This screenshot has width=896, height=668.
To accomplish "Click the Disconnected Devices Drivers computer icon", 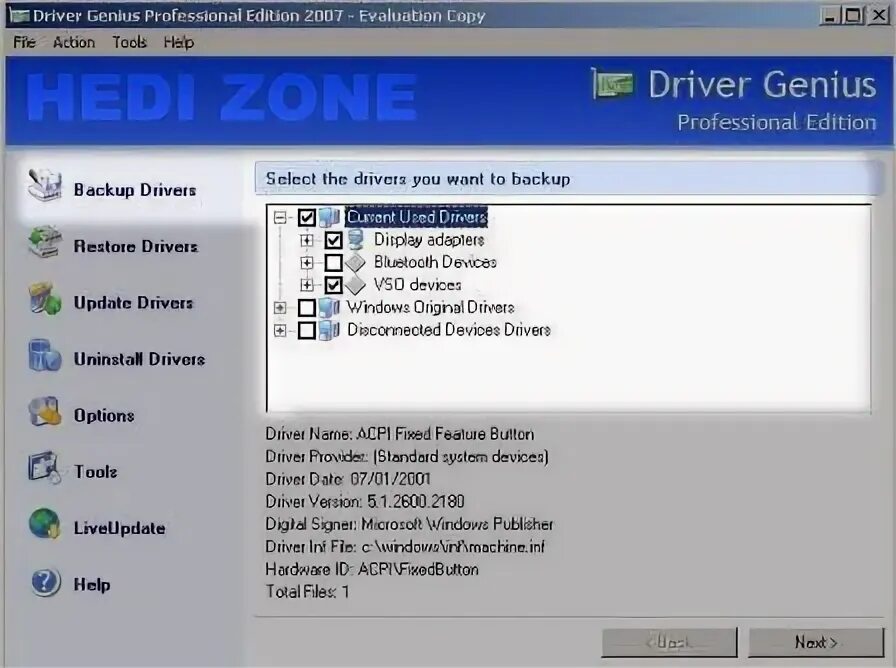I will pos(330,330).
